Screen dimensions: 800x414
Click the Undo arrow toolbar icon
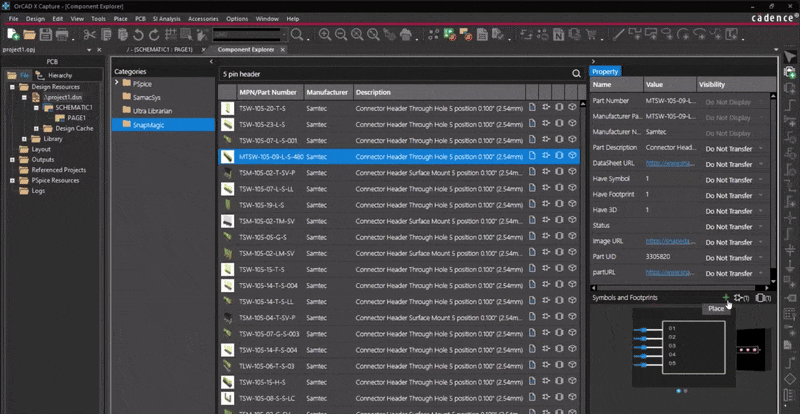coord(138,35)
